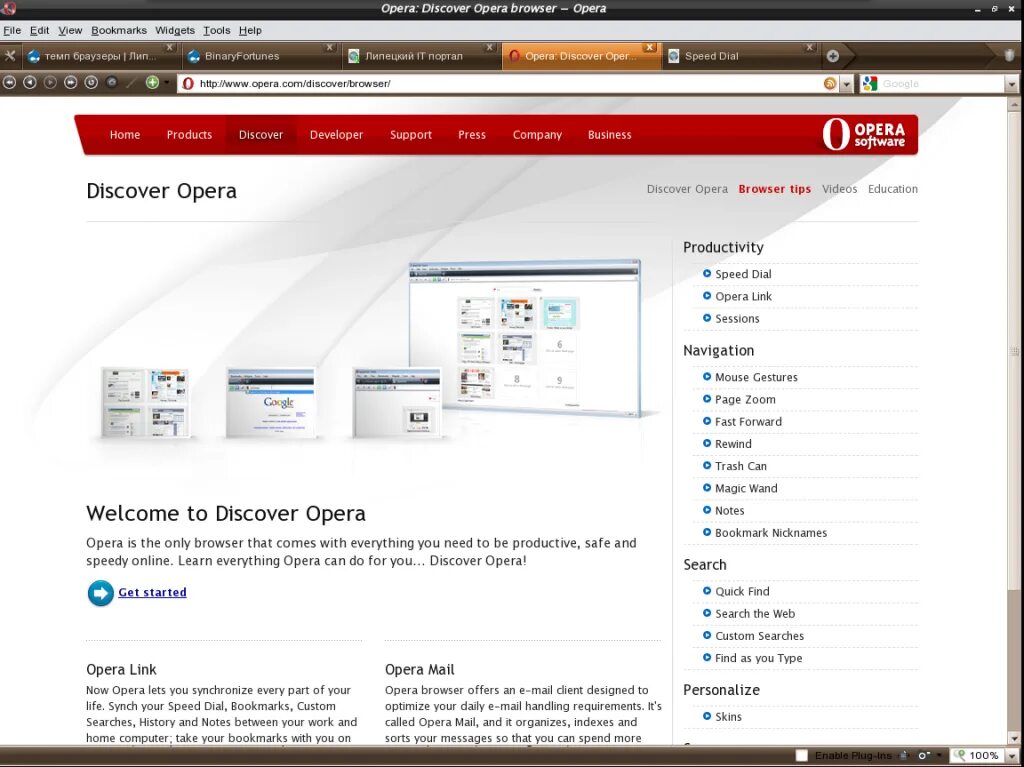1024x767 pixels.
Task: Open Trash Can link in sidebar
Action: (741, 466)
